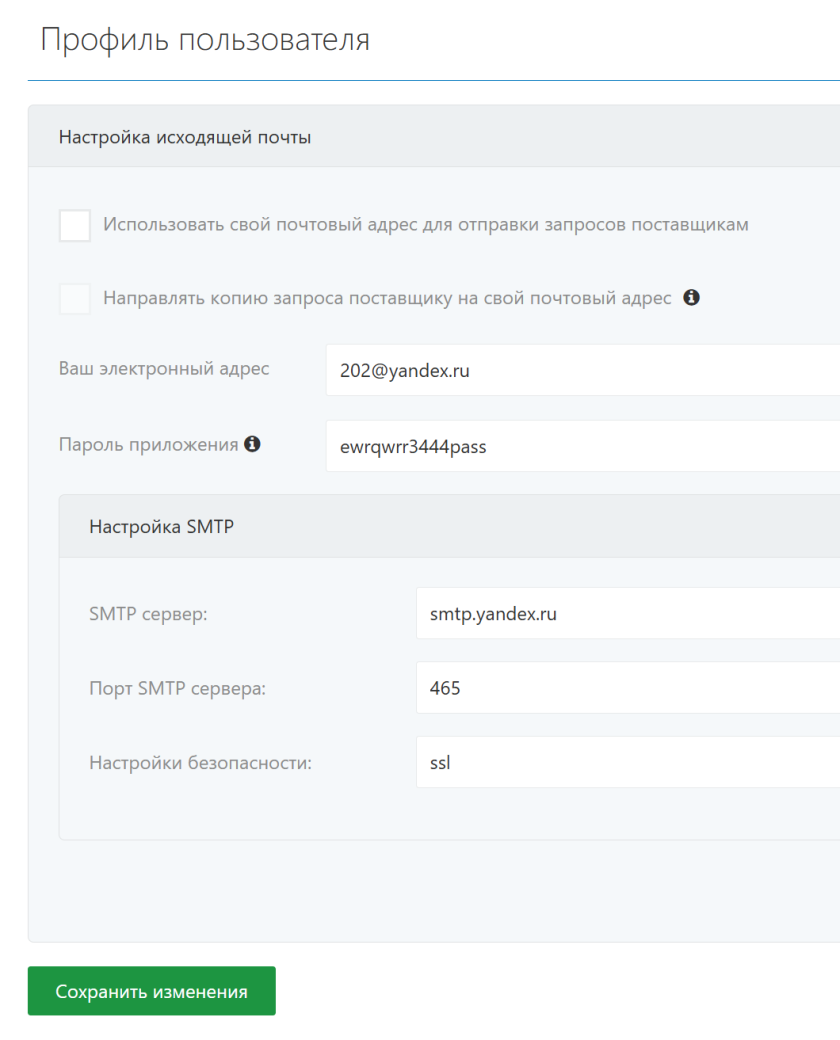Click the info icon after Направлять копию запроса
The width and height of the screenshot is (840, 1040).
(691, 297)
